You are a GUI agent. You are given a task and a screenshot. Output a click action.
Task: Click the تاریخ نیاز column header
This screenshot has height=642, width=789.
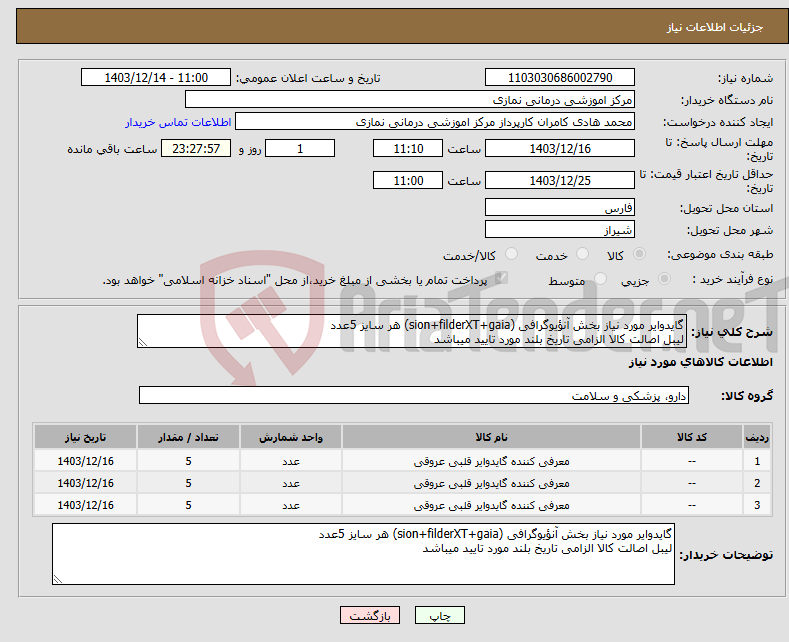tap(86, 437)
